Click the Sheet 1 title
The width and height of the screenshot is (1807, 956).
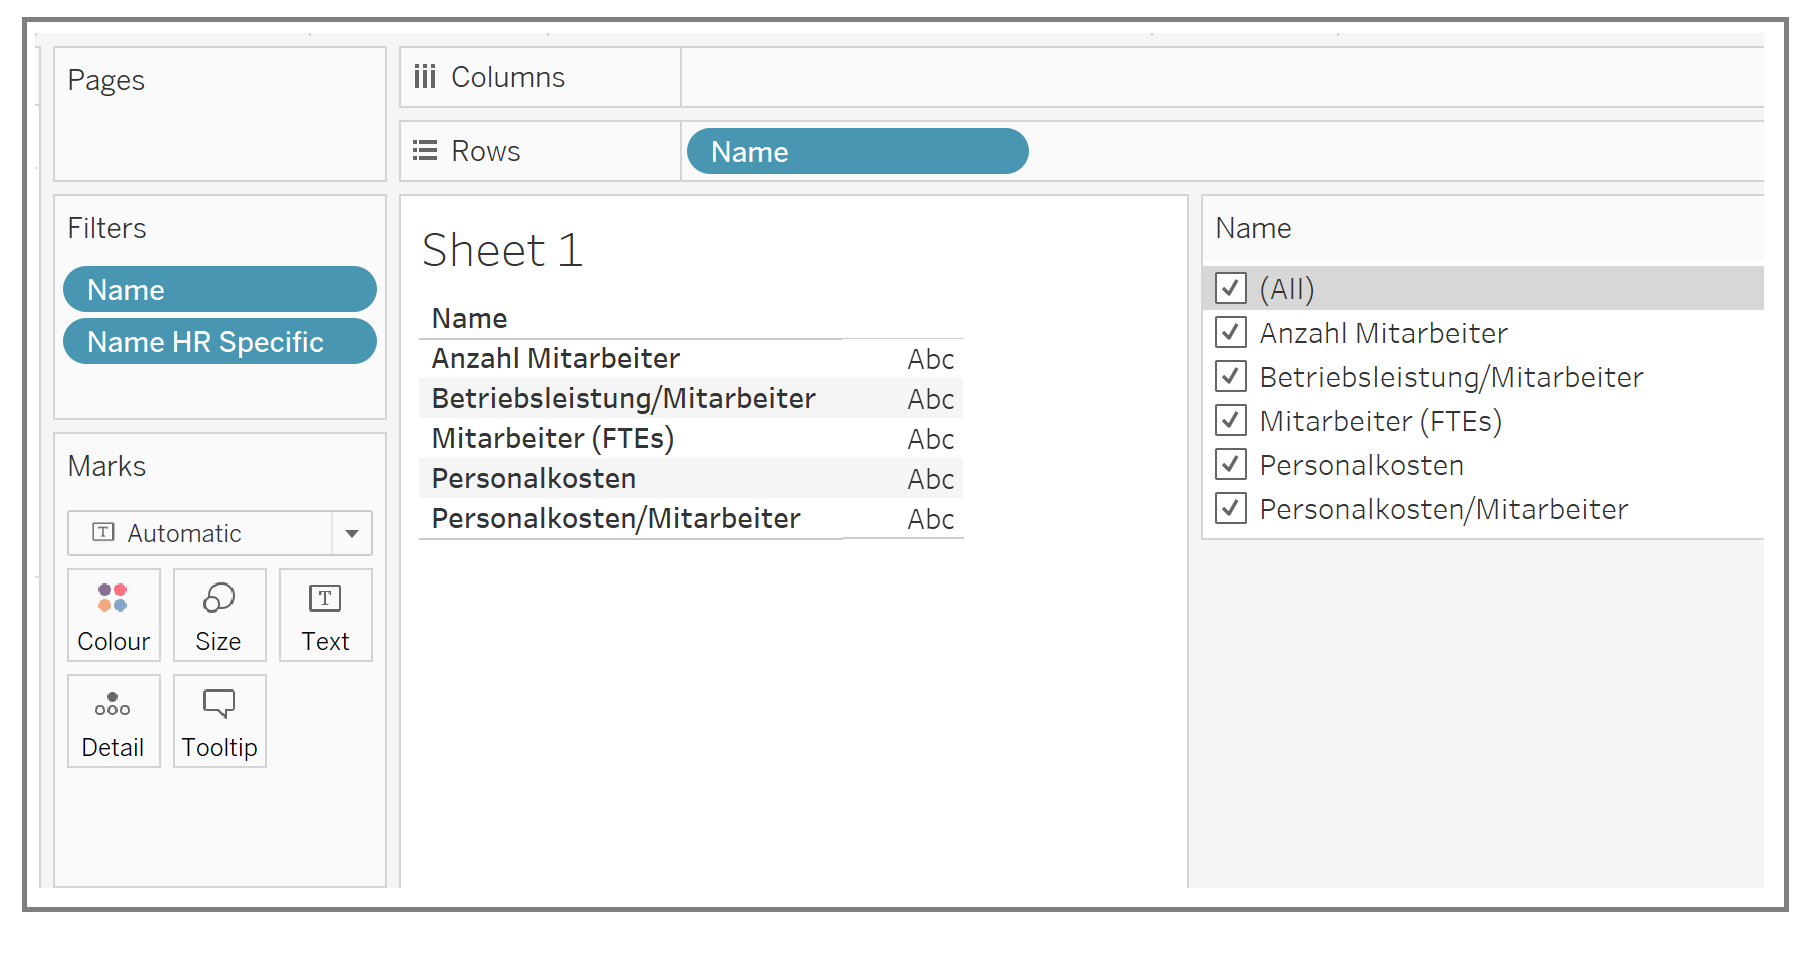502,250
